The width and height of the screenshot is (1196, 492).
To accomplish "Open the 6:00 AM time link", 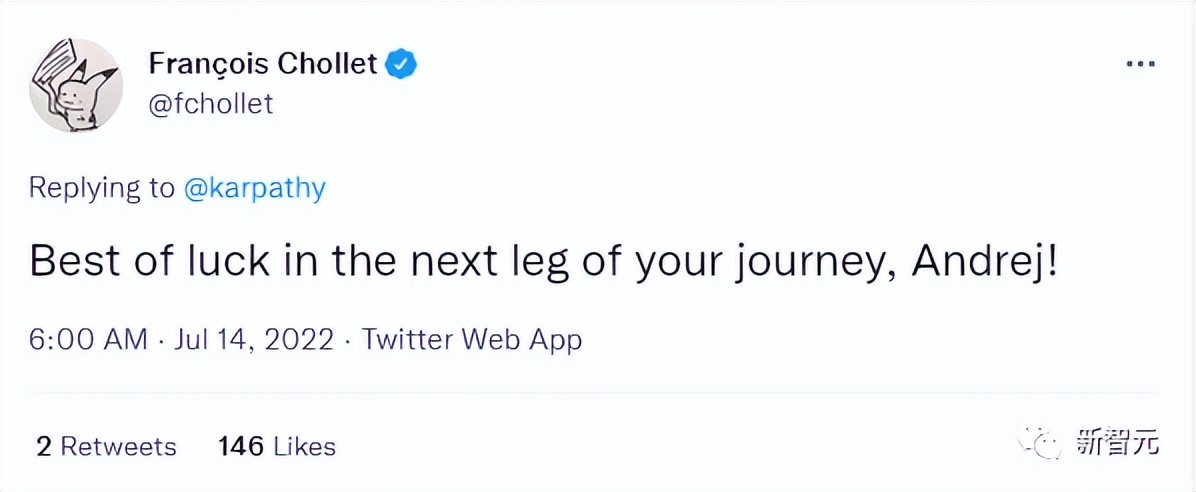I will point(88,340).
